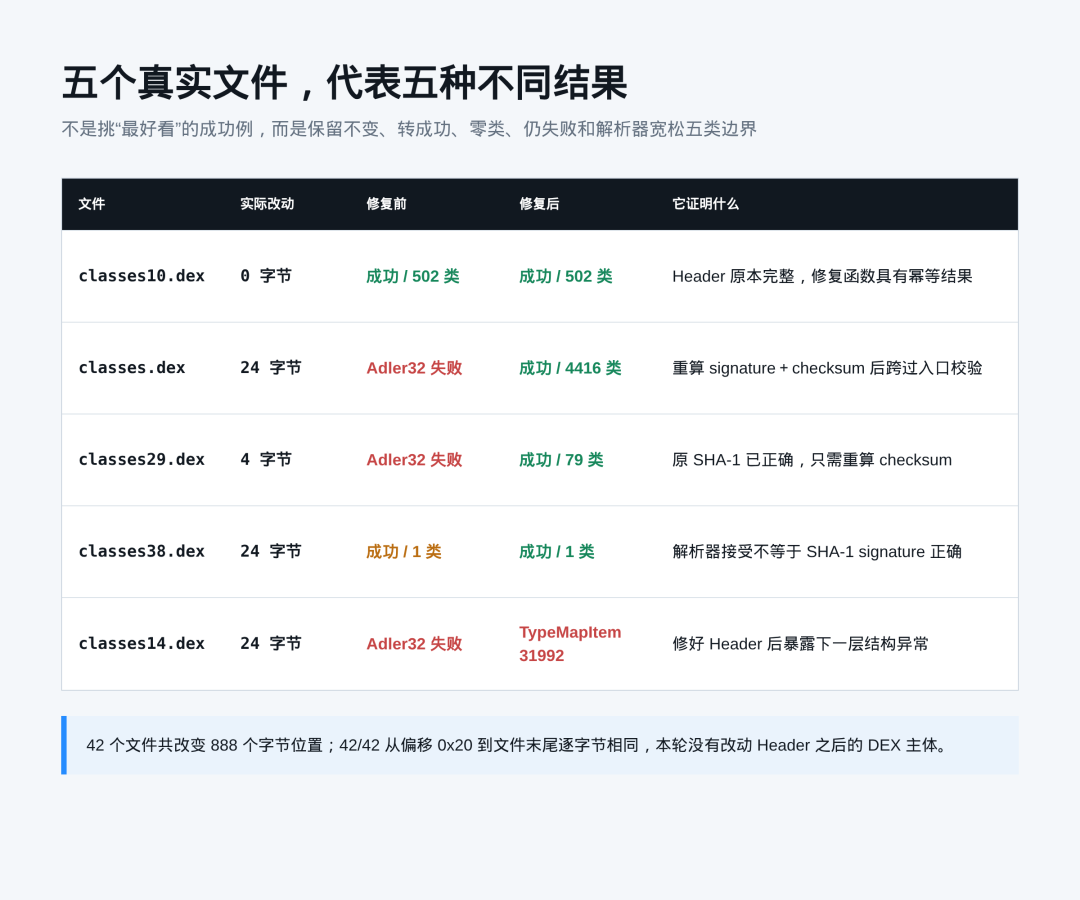
Task: Click 成功 / 4416 类 result
Action: (x=570, y=368)
